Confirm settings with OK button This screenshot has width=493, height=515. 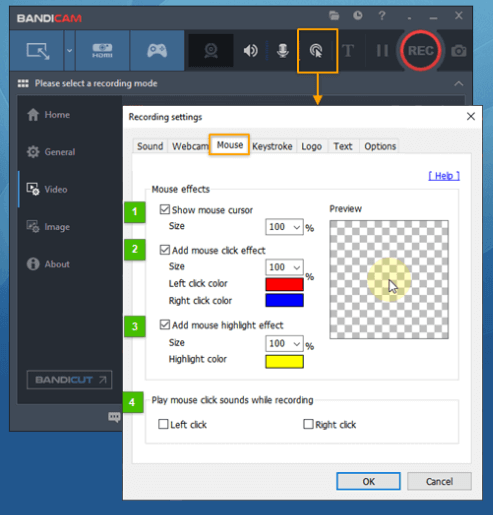368,481
